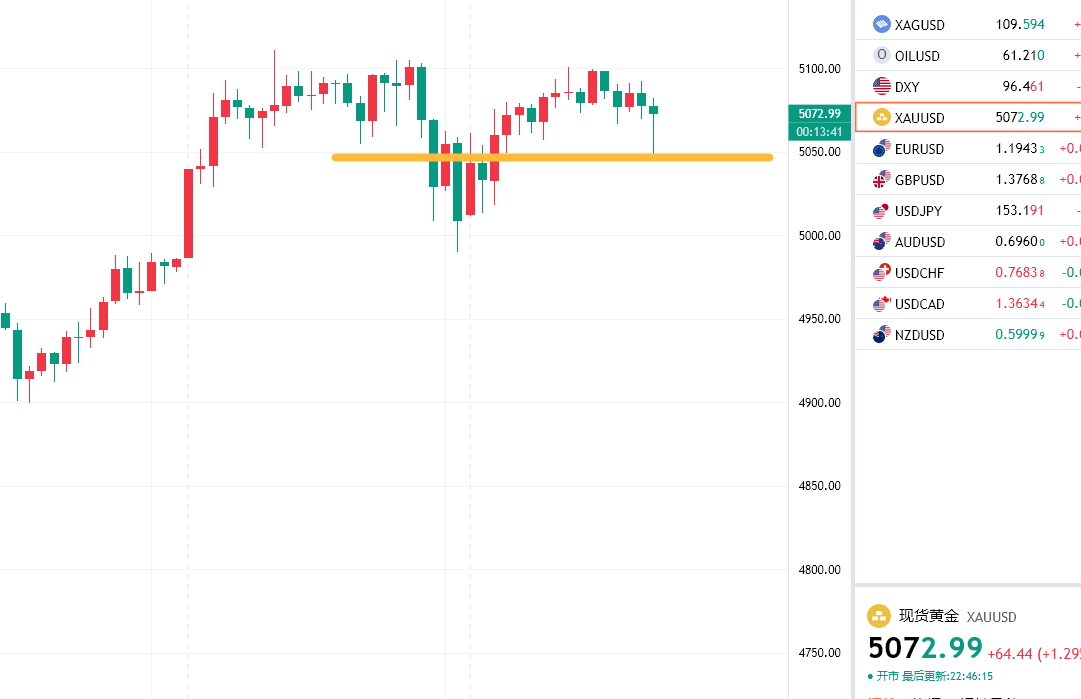1081x699 pixels.
Task: Click the OILUSD symbol icon
Action: coord(881,55)
